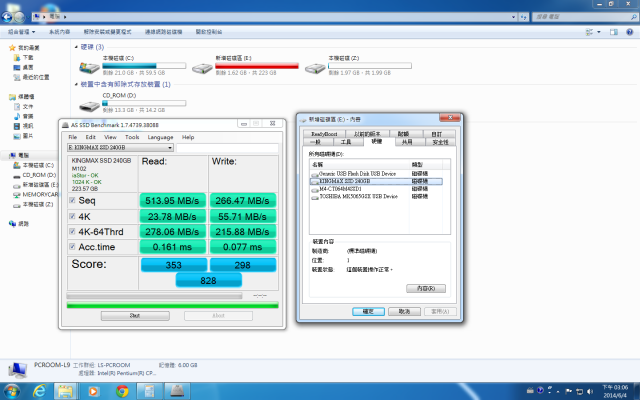
Task: Click the green progress bar in AS SSD
Action: tap(173, 305)
